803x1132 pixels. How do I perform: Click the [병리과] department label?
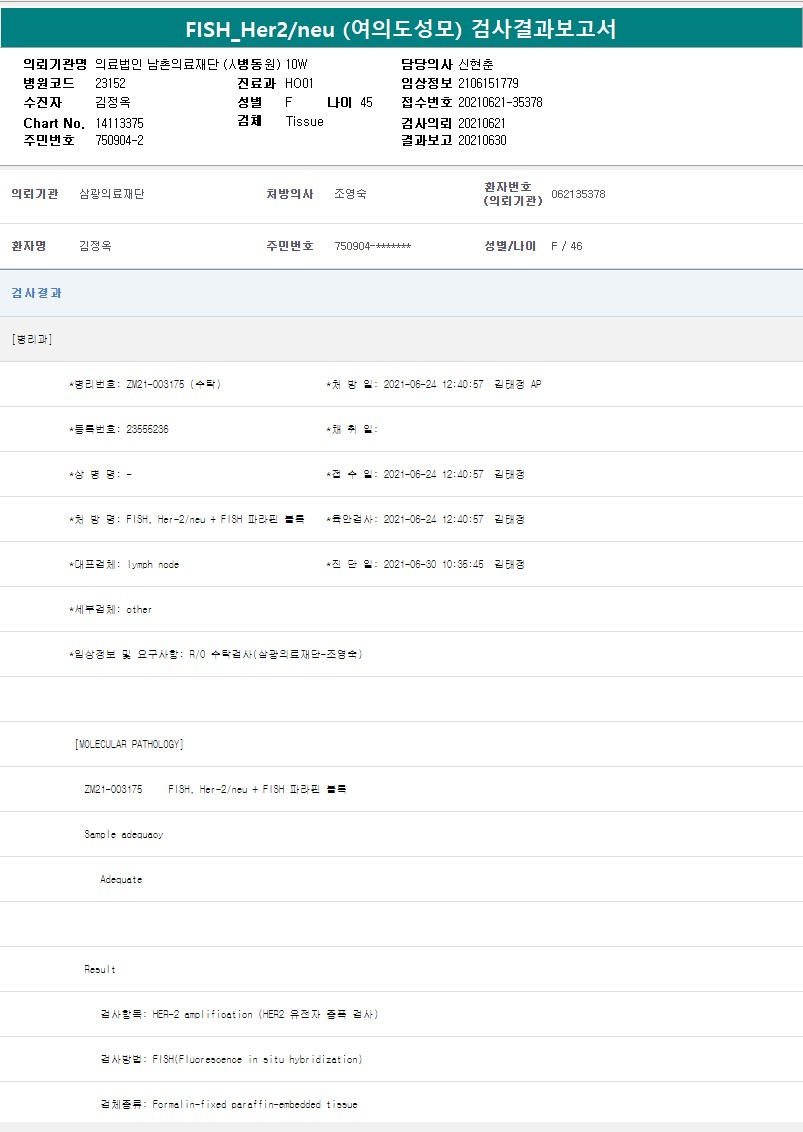coord(31,339)
